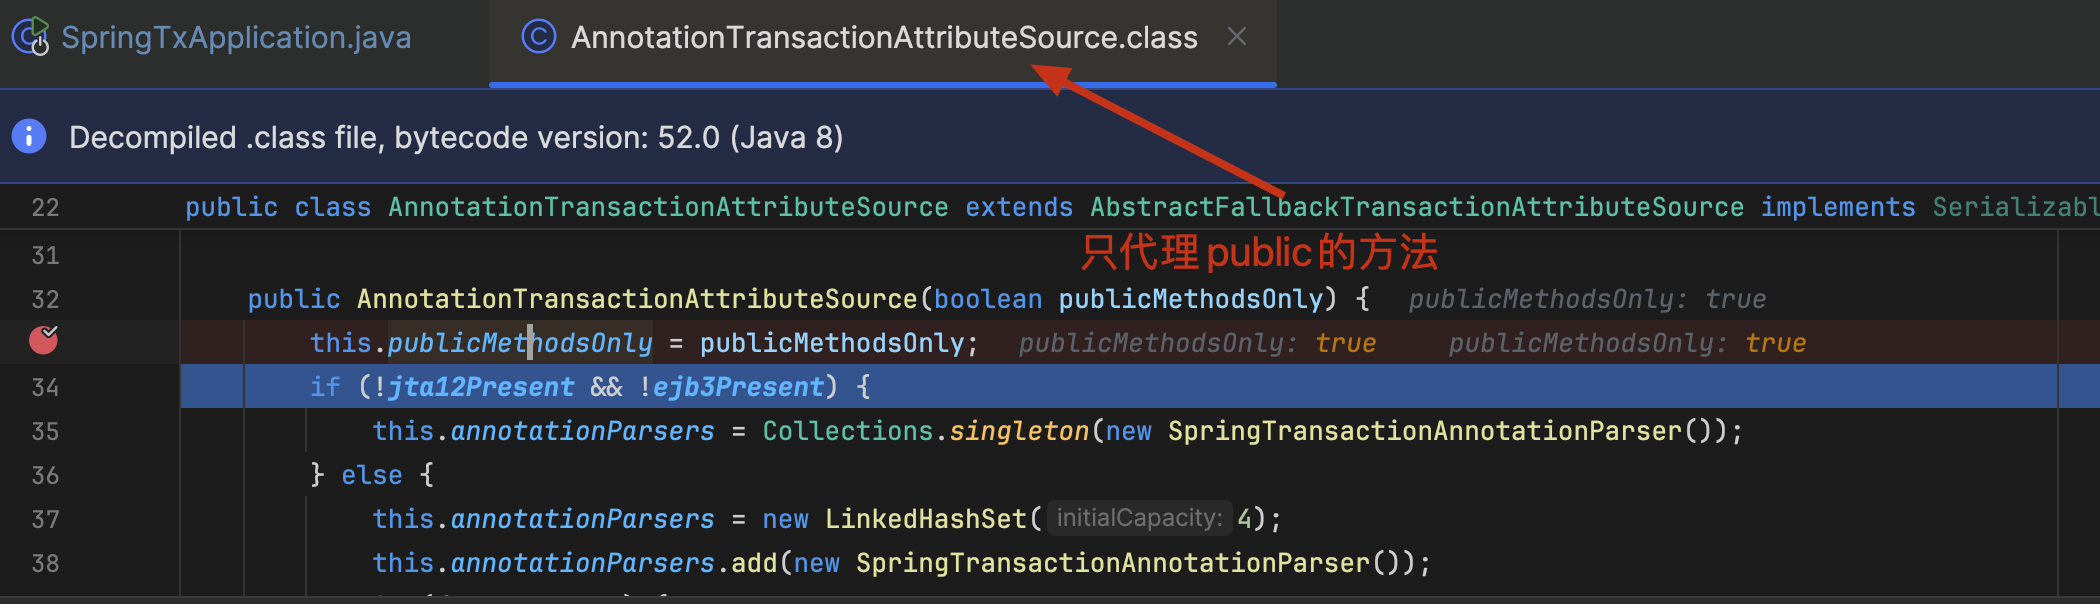Remove the red breakpoint icon in gutter
This screenshot has width=2100, height=604.
(44, 341)
